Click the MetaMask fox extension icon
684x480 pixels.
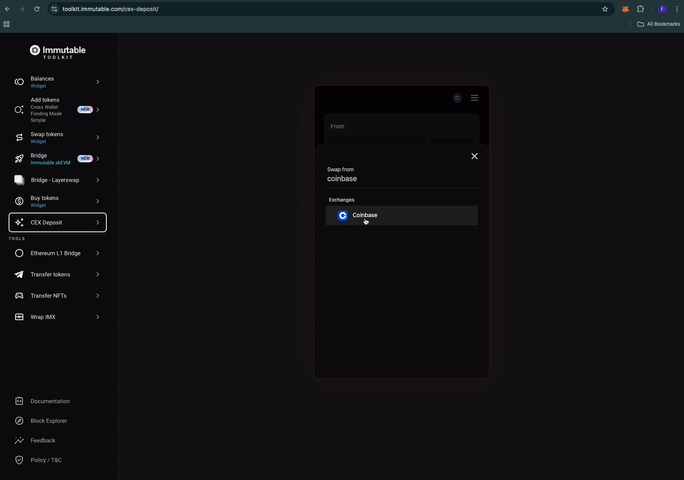[625, 9]
